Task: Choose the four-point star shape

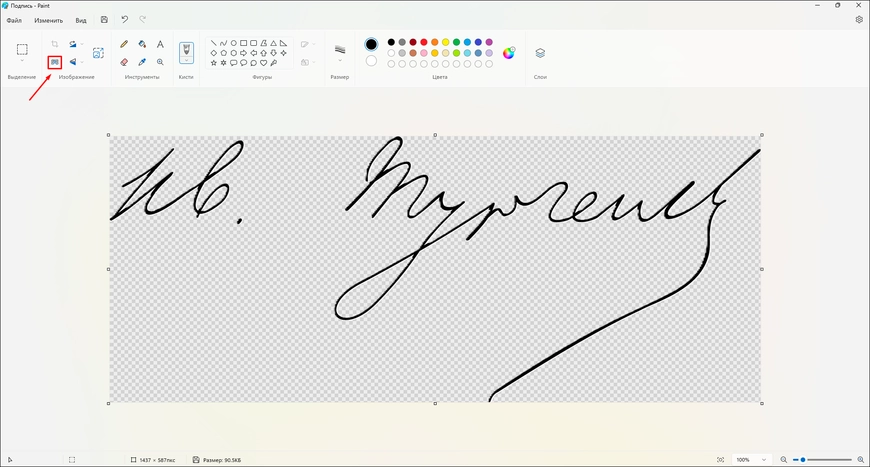Action: pos(284,53)
